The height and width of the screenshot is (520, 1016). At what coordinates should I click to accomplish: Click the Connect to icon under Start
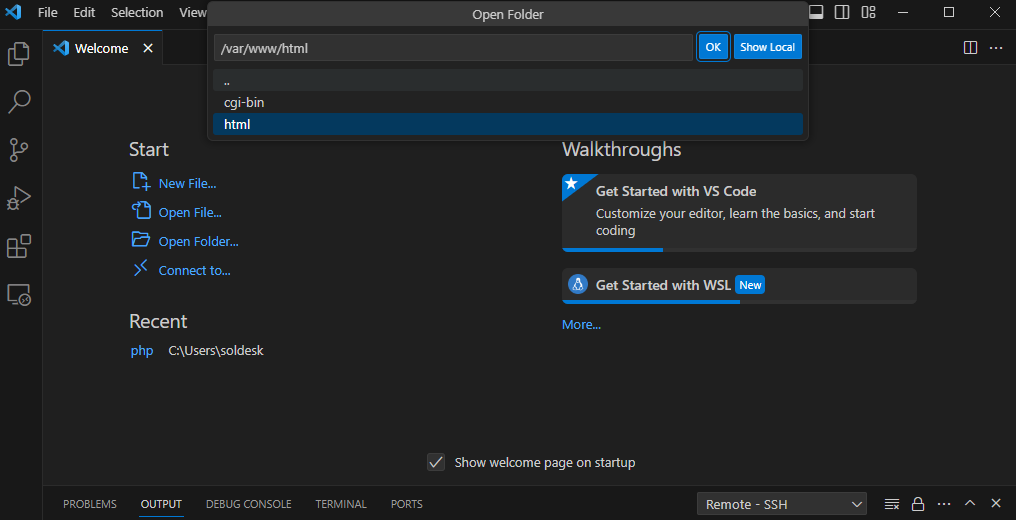pos(141,268)
